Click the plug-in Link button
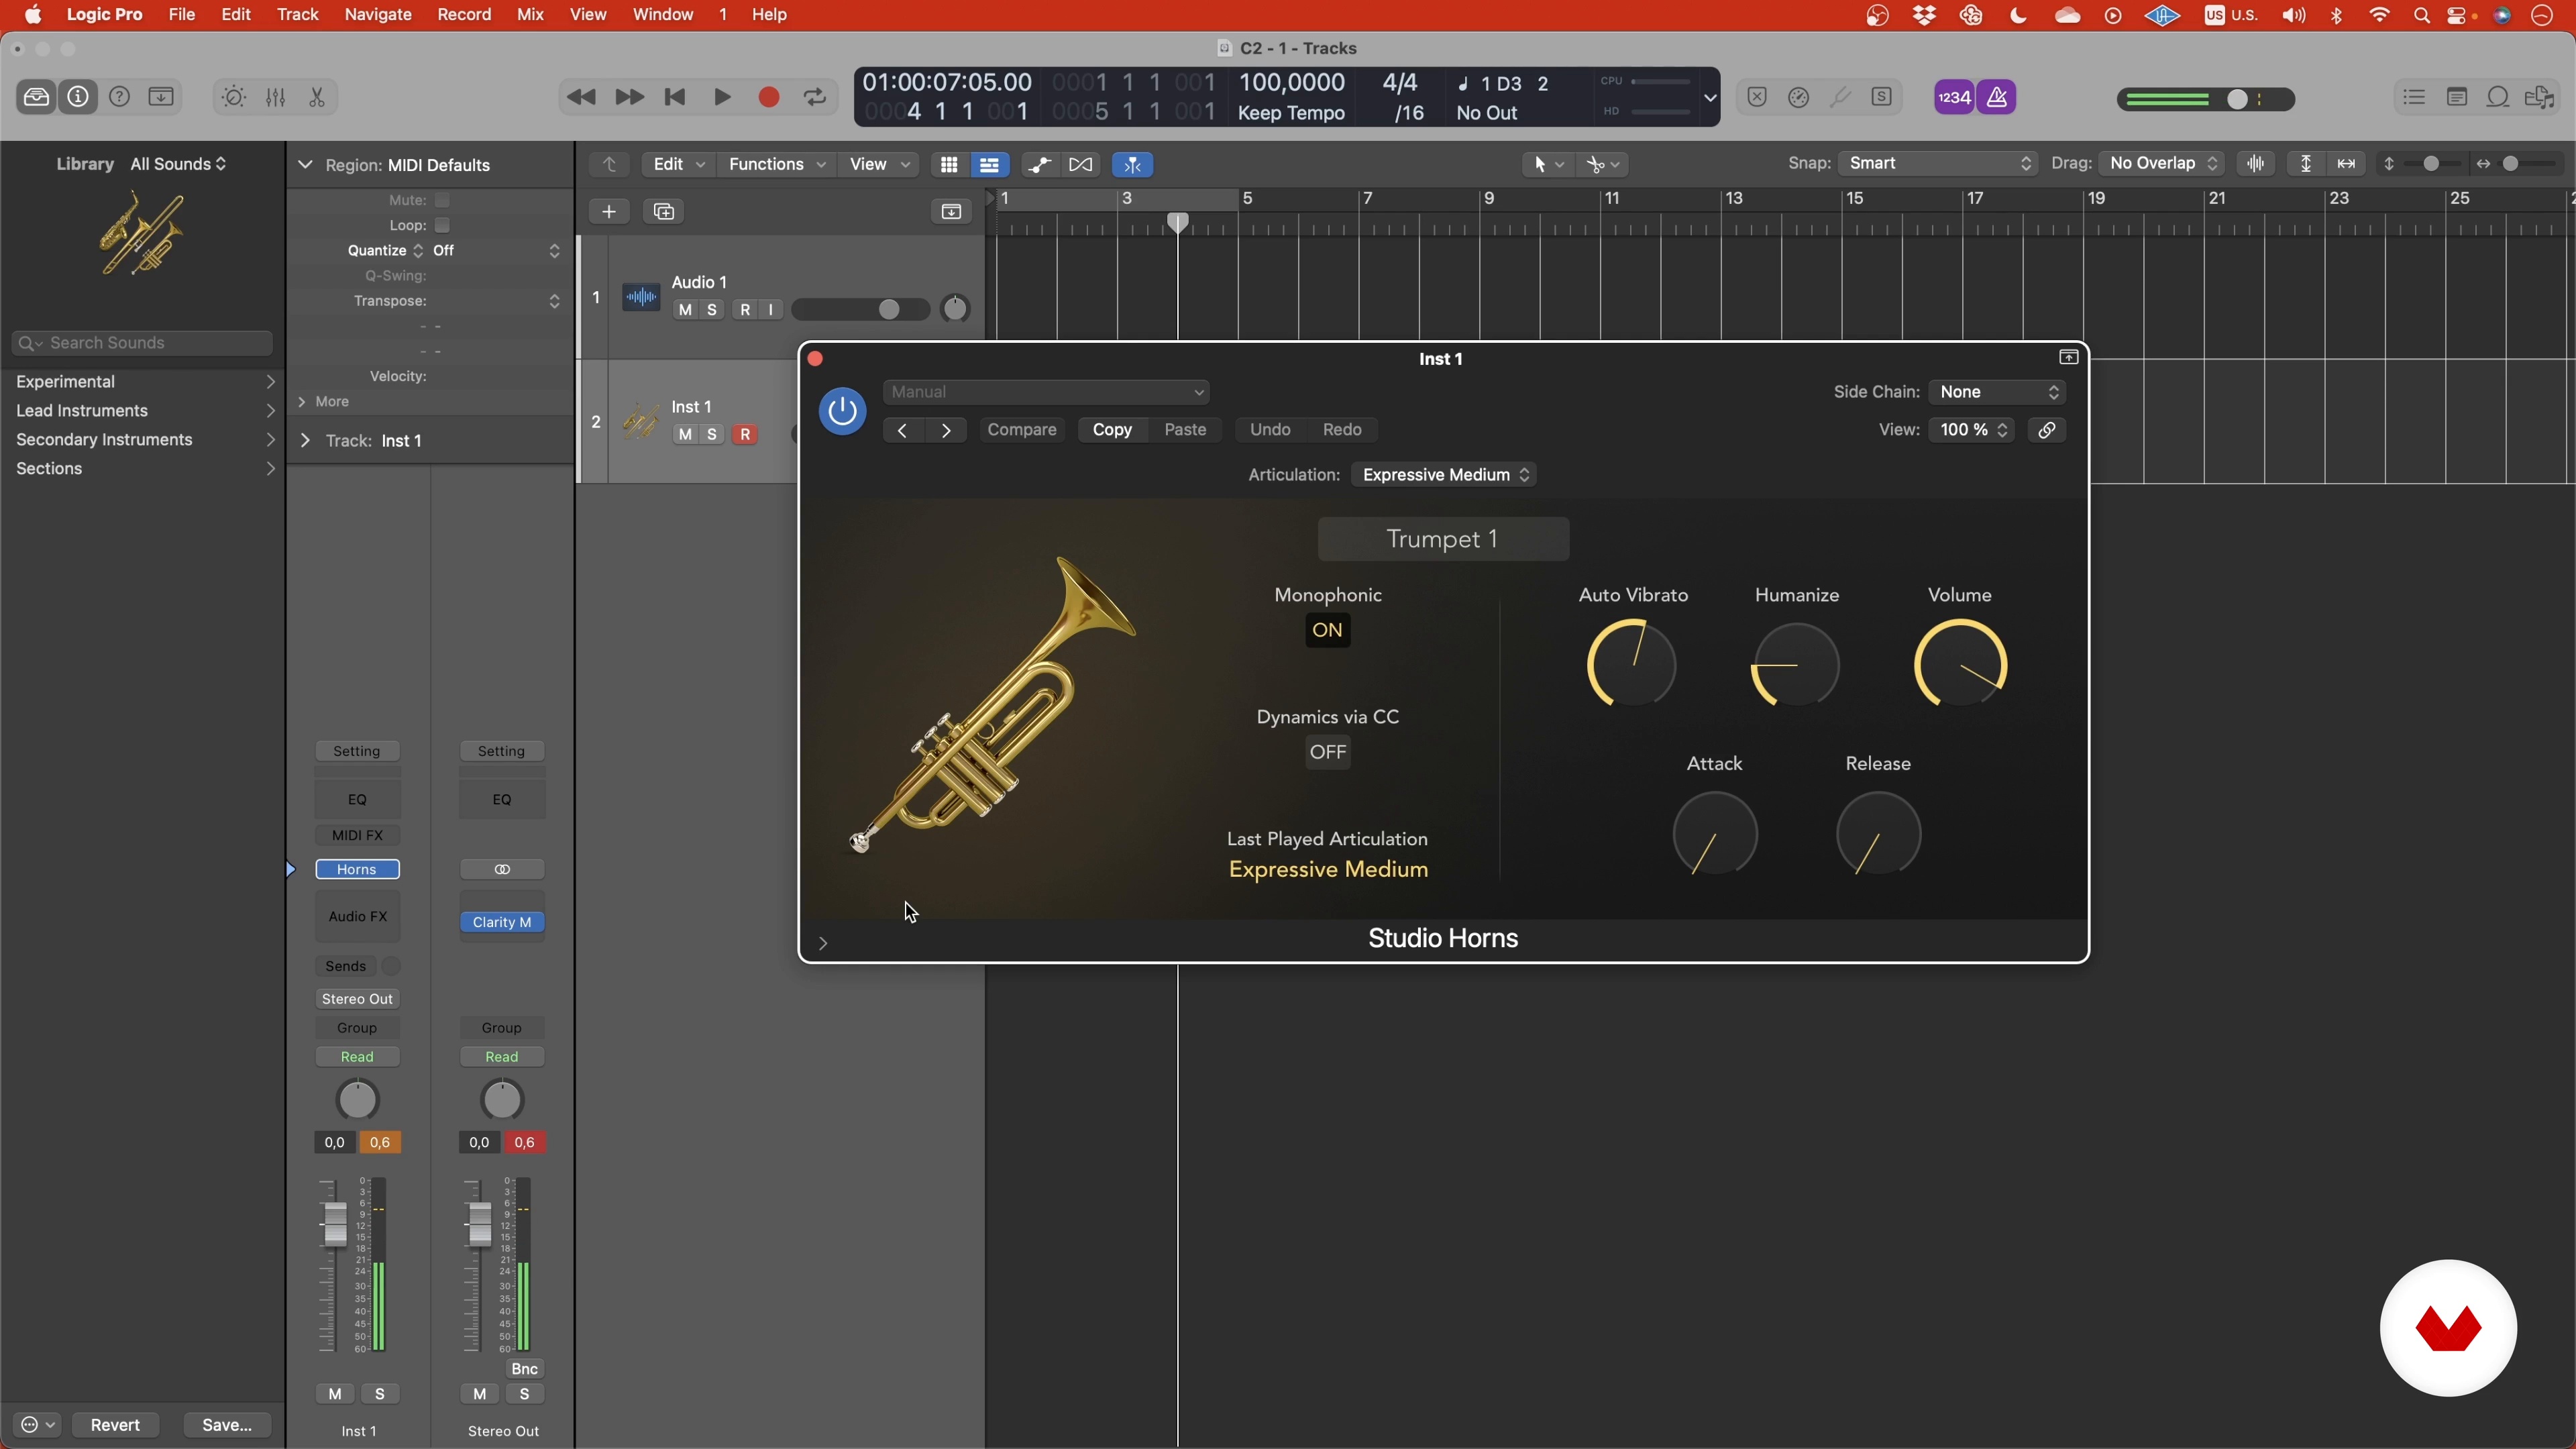 (x=2047, y=430)
